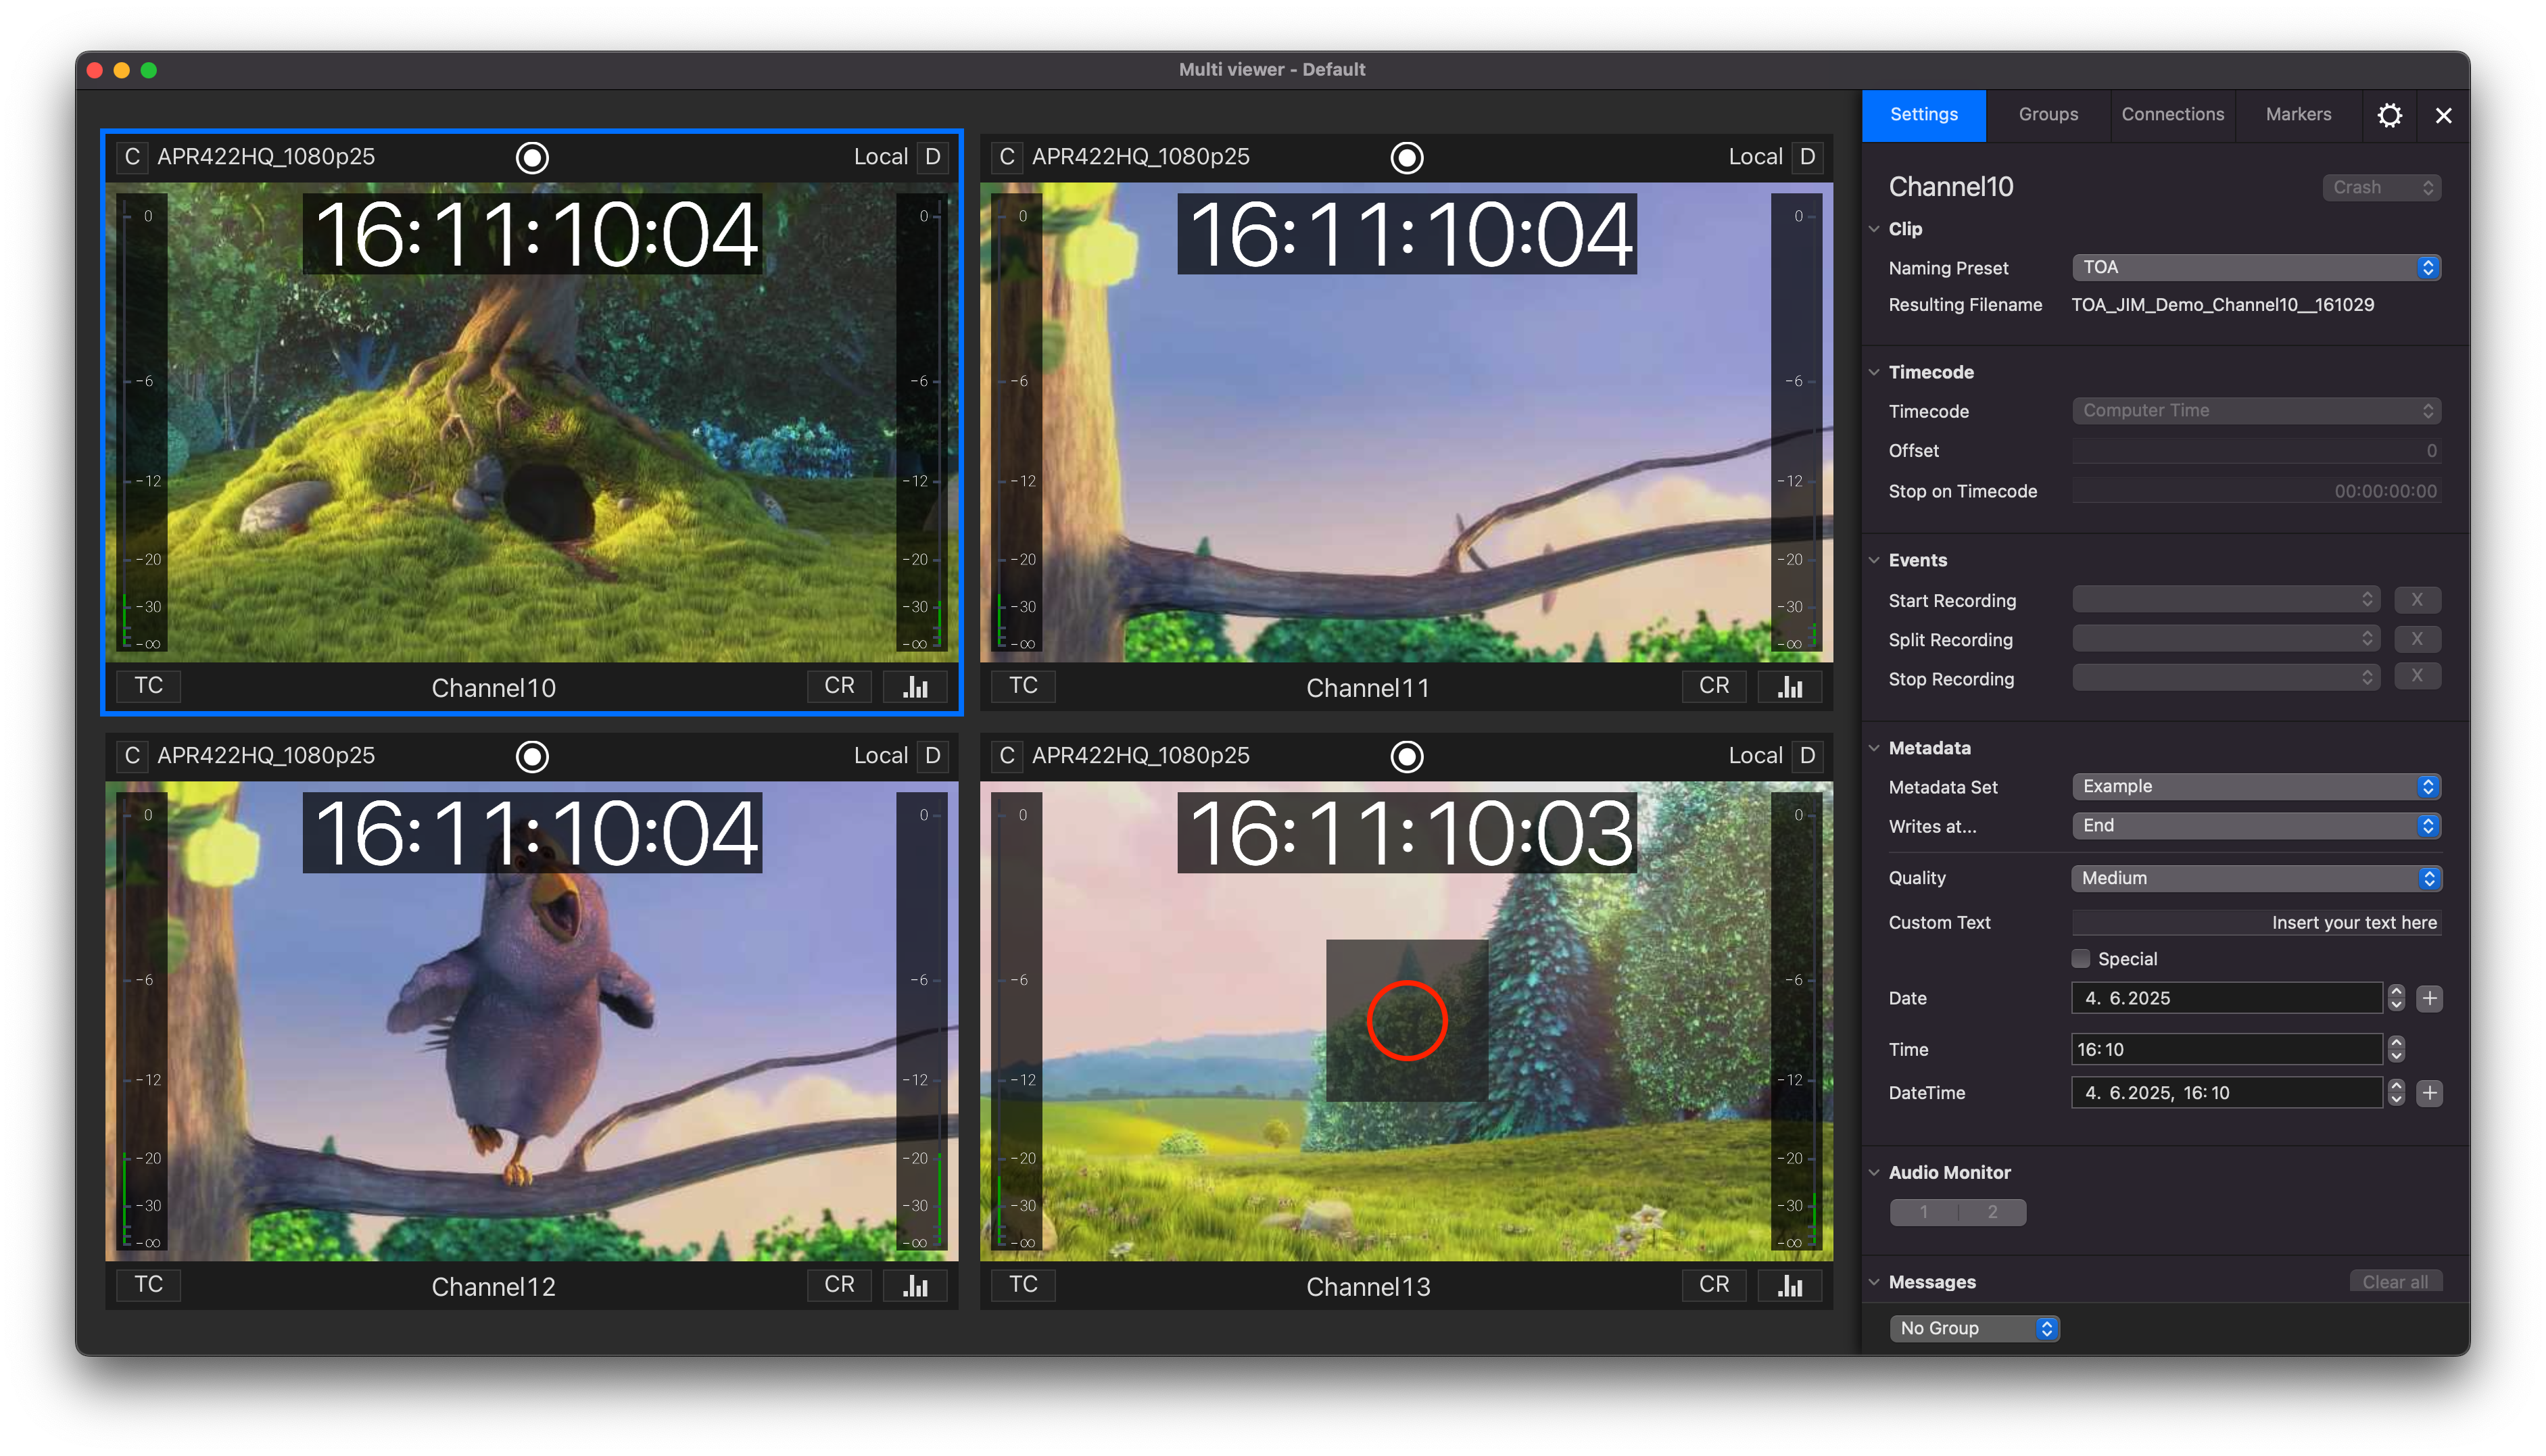Collapse the Timecode section

pyautogui.click(x=1874, y=372)
